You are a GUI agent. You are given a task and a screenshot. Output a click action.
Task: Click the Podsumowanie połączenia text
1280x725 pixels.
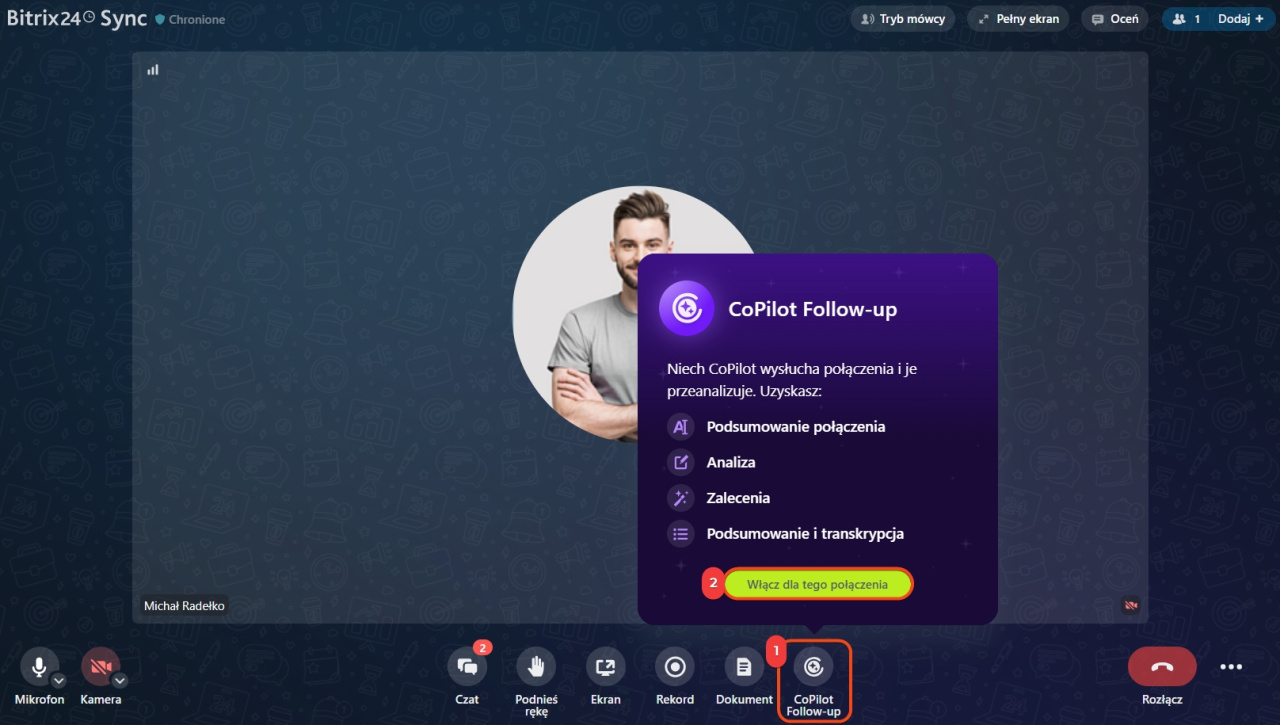tap(796, 427)
